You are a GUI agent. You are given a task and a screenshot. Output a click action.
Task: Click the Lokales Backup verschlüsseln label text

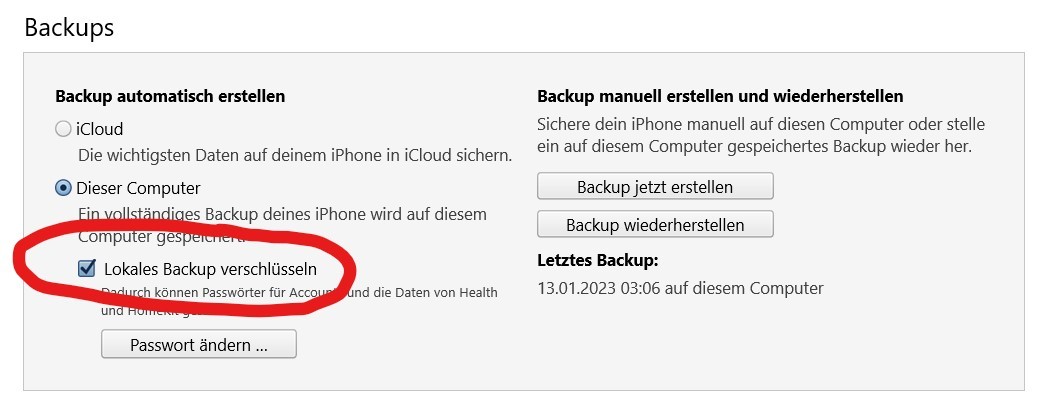(x=210, y=268)
